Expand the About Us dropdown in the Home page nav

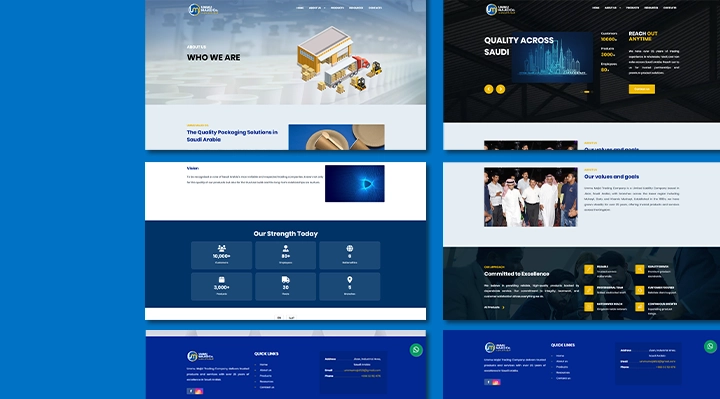tap(613, 8)
